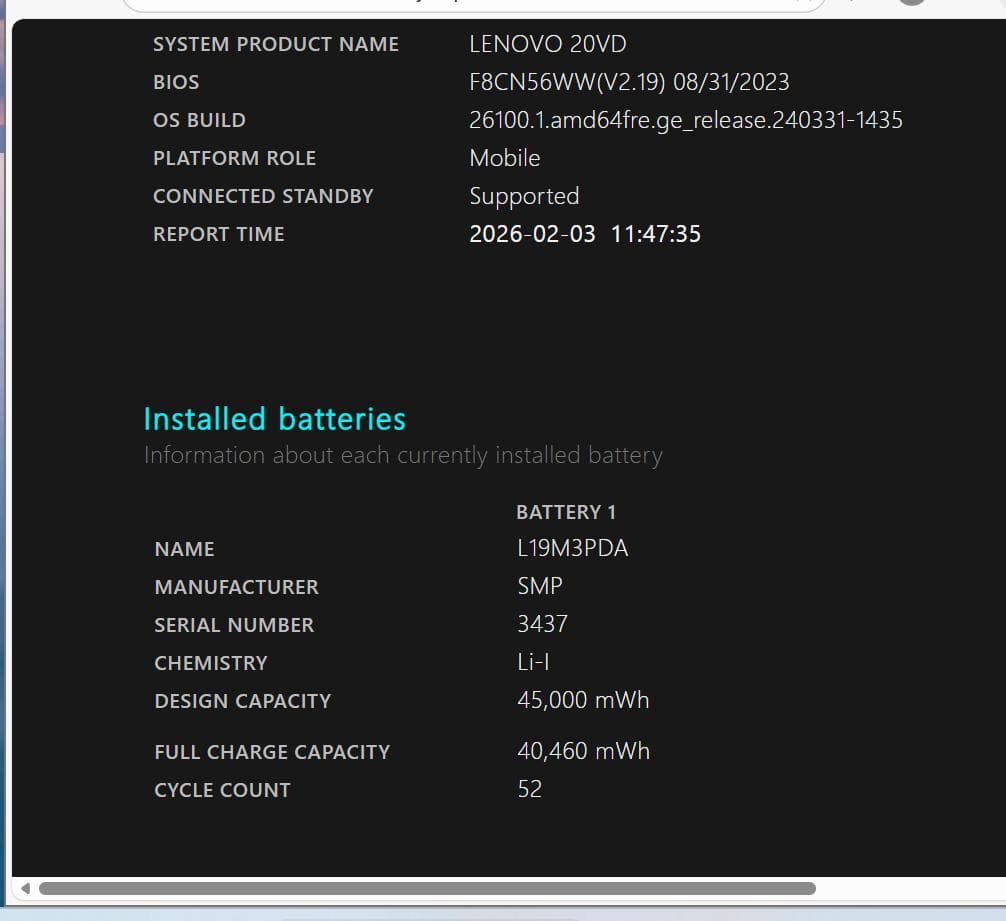Click the design capacity value 45,000 mWh
The width and height of the screenshot is (1006, 921).
pos(583,700)
